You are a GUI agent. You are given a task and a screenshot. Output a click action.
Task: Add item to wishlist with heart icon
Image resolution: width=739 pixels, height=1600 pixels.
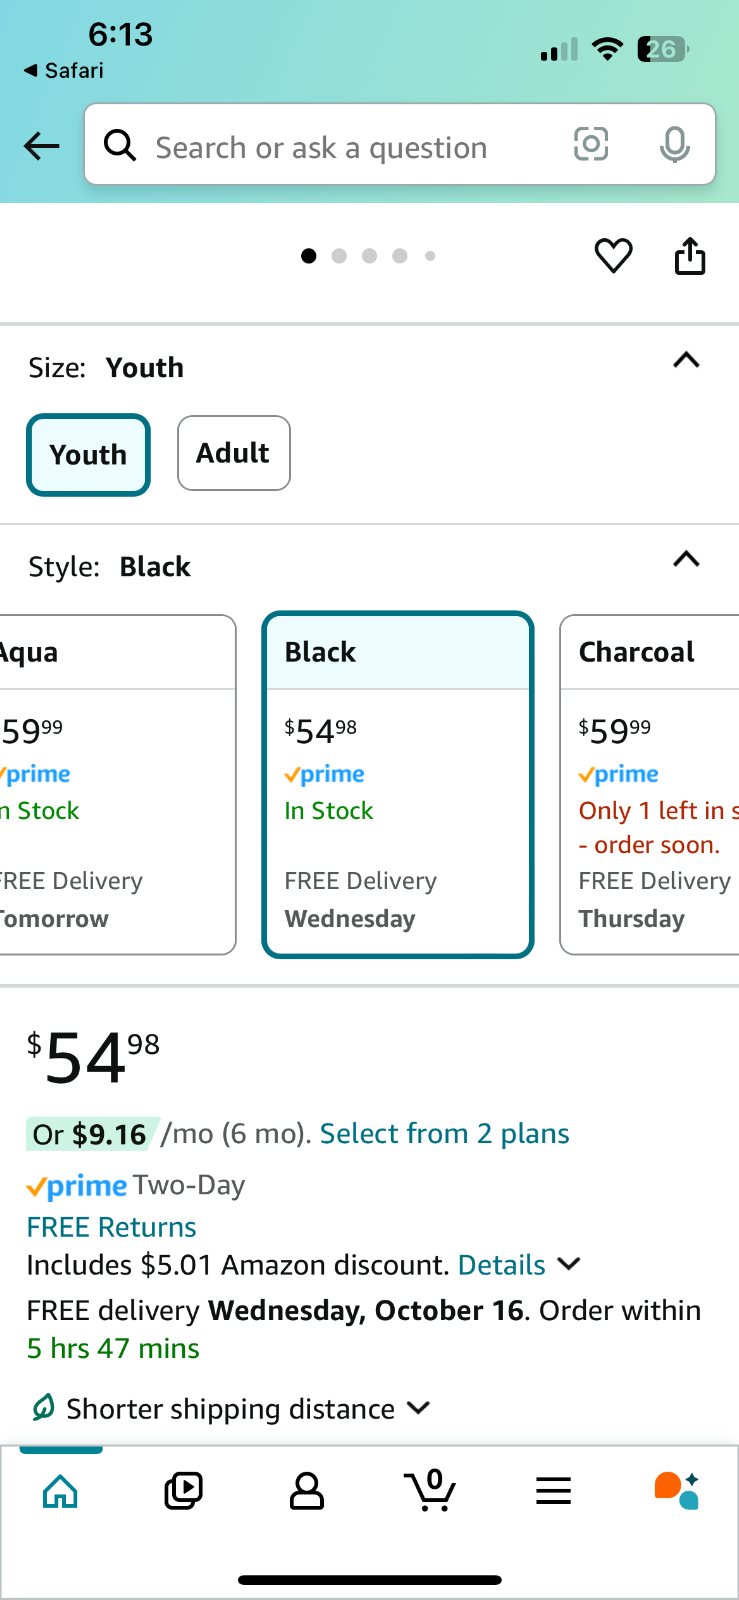613,256
